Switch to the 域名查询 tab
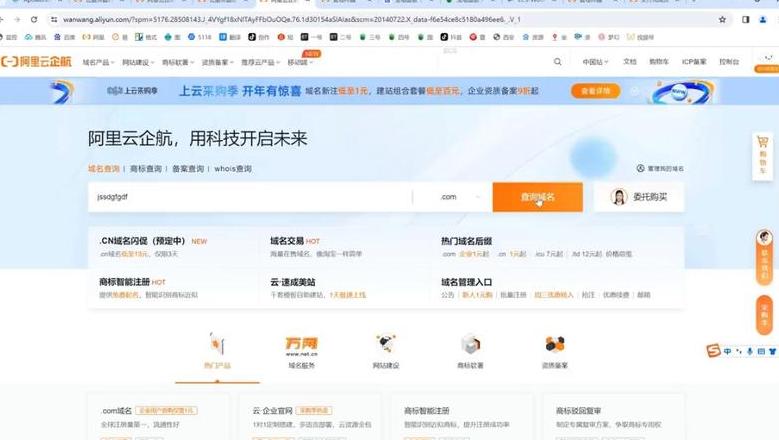 tap(104, 169)
